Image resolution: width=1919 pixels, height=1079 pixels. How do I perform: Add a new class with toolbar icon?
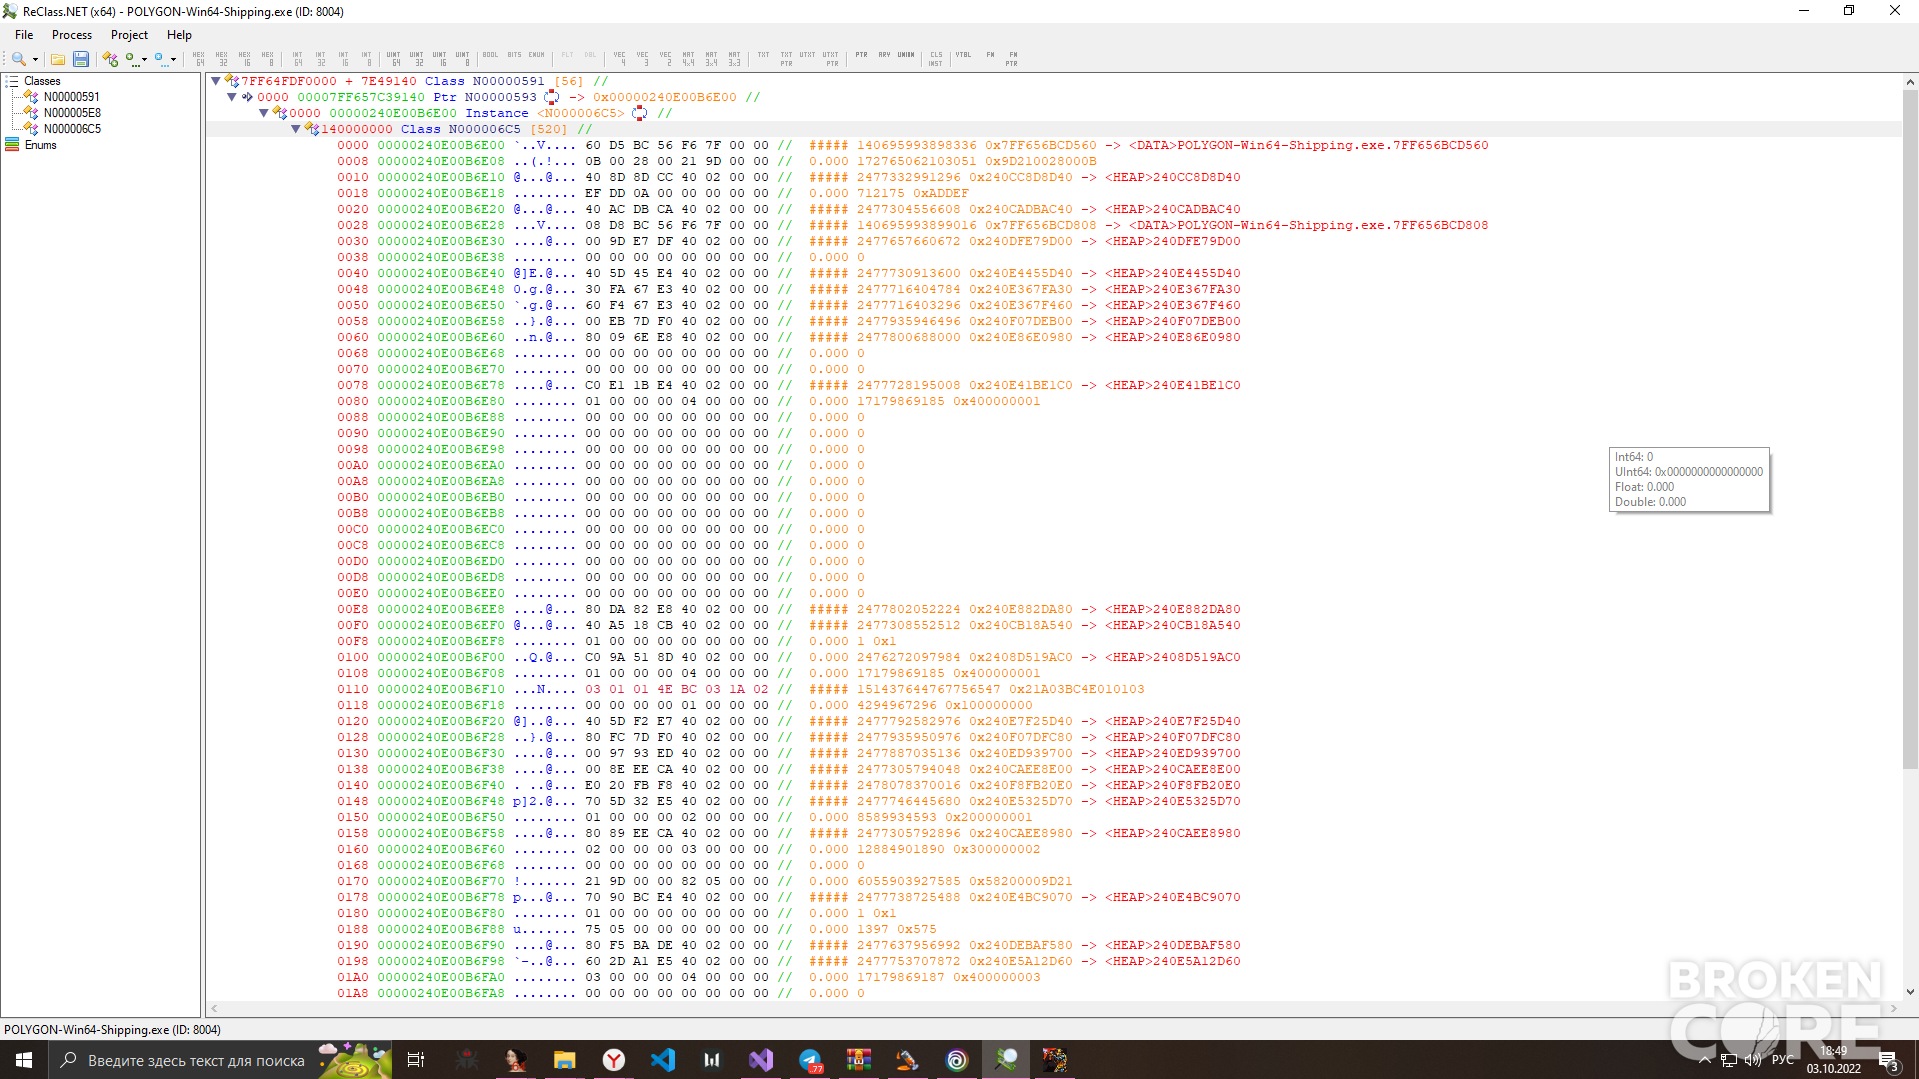click(x=110, y=59)
